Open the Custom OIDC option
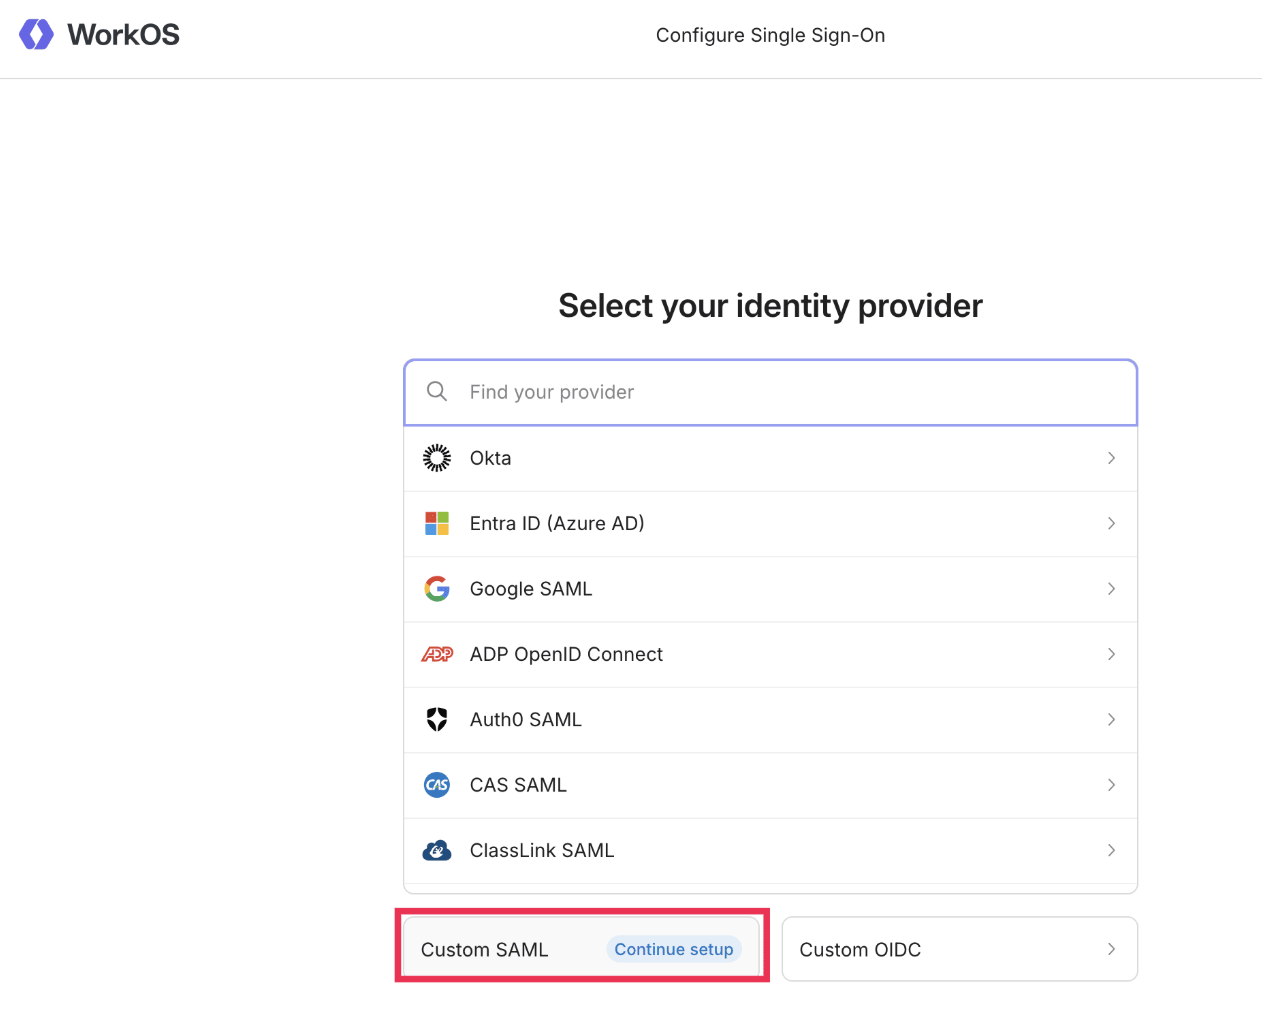Image resolution: width=1262 pixels, height=1020 pixels. (860, 949)
